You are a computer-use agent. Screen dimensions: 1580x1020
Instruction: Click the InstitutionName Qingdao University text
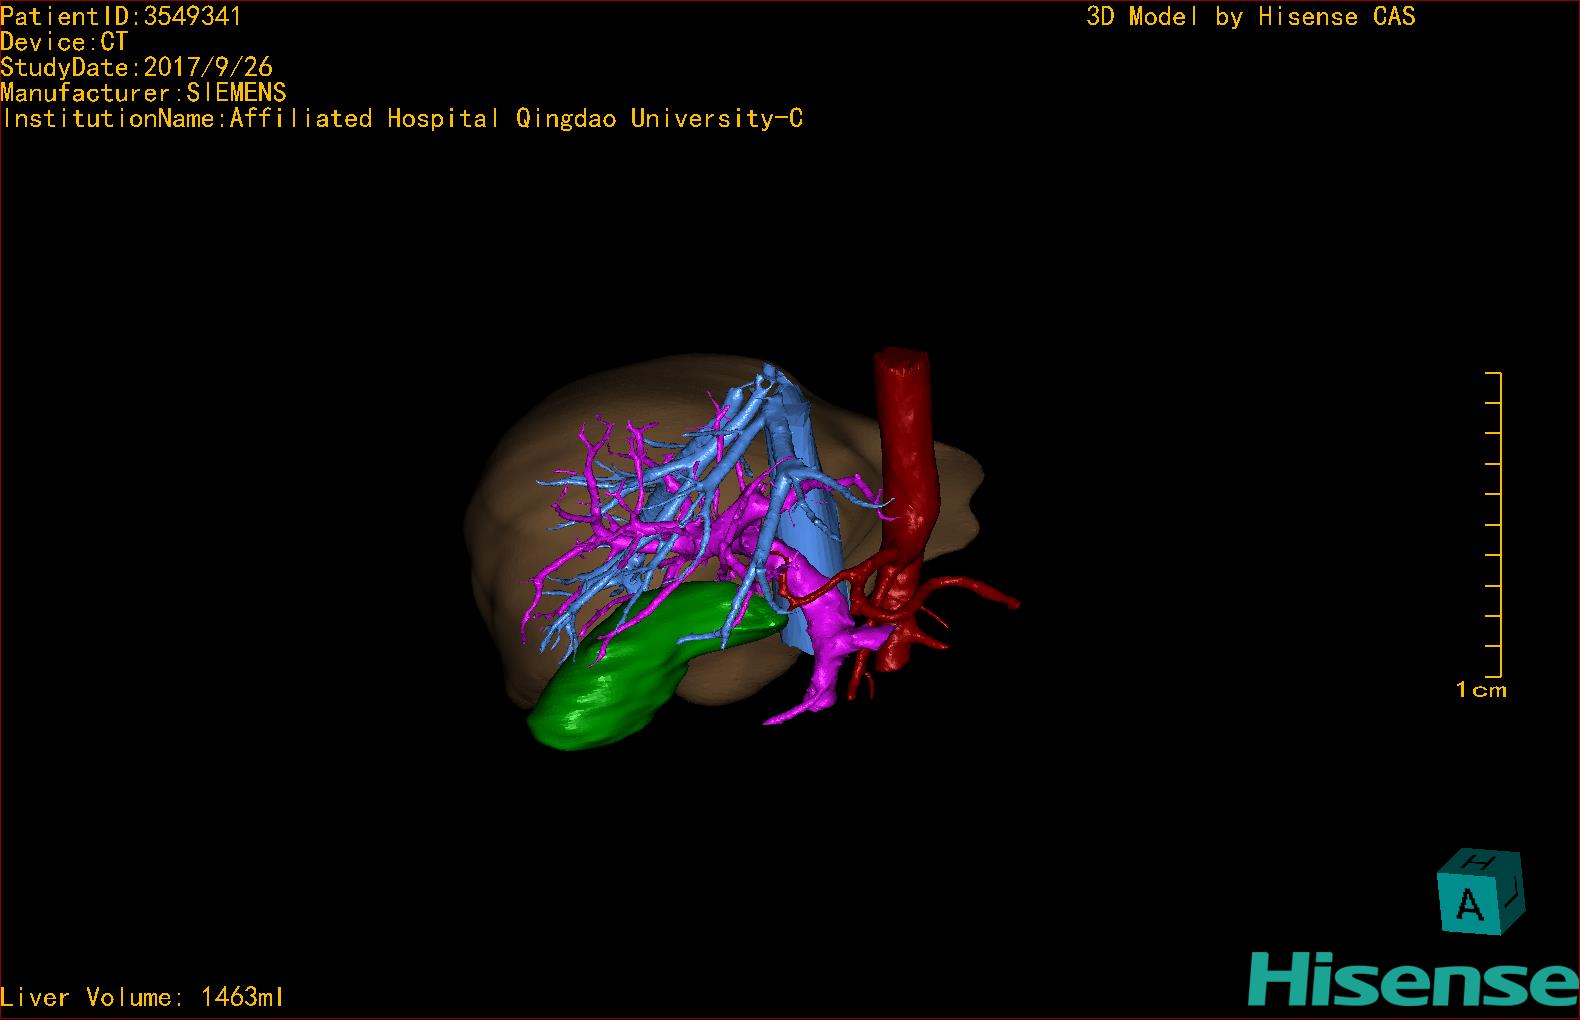(x=402, y=118)
